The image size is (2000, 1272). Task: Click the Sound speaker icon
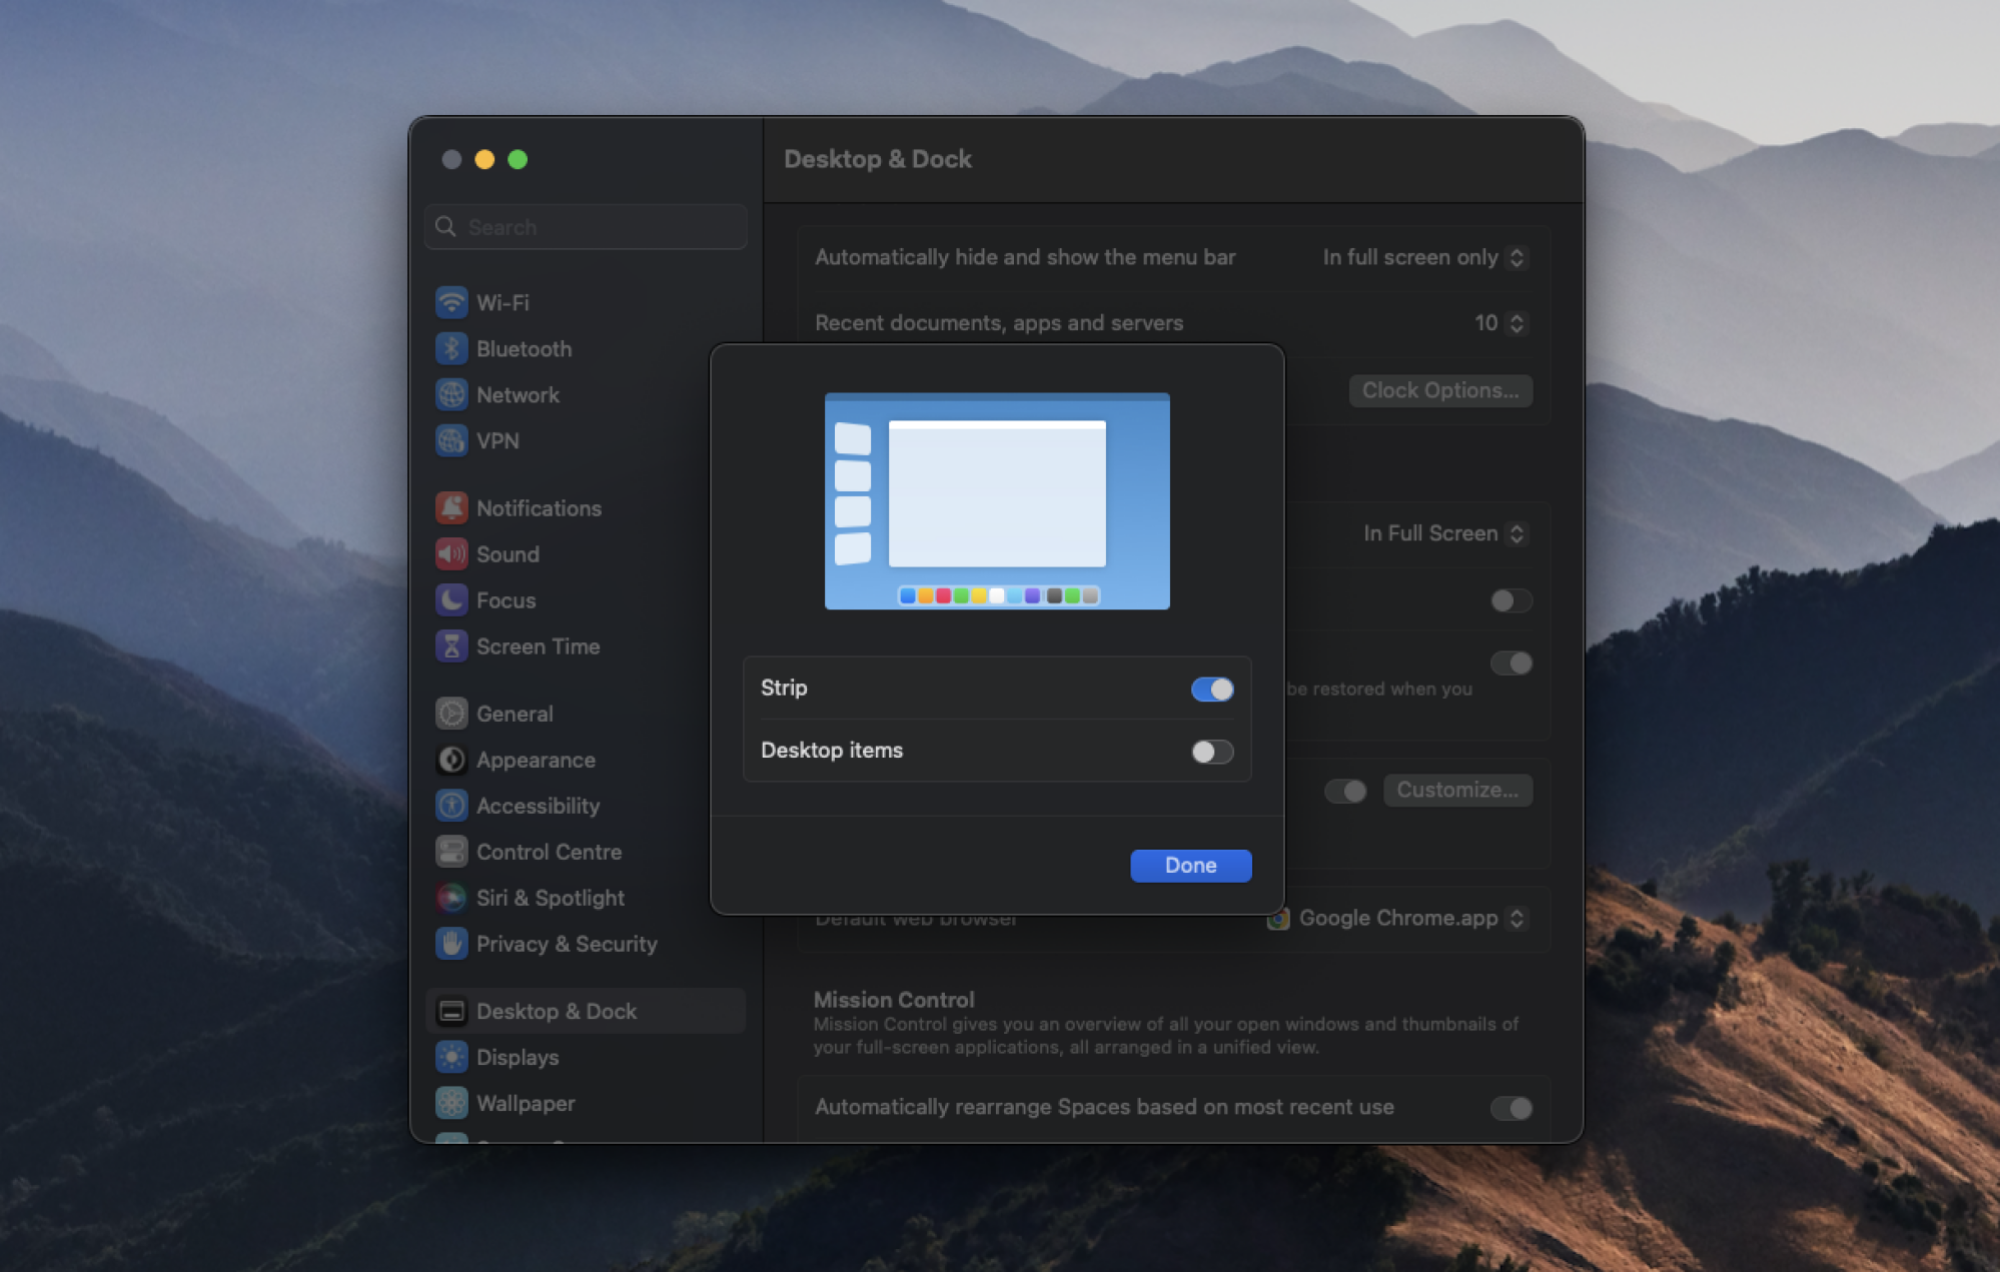coord(451,553)
